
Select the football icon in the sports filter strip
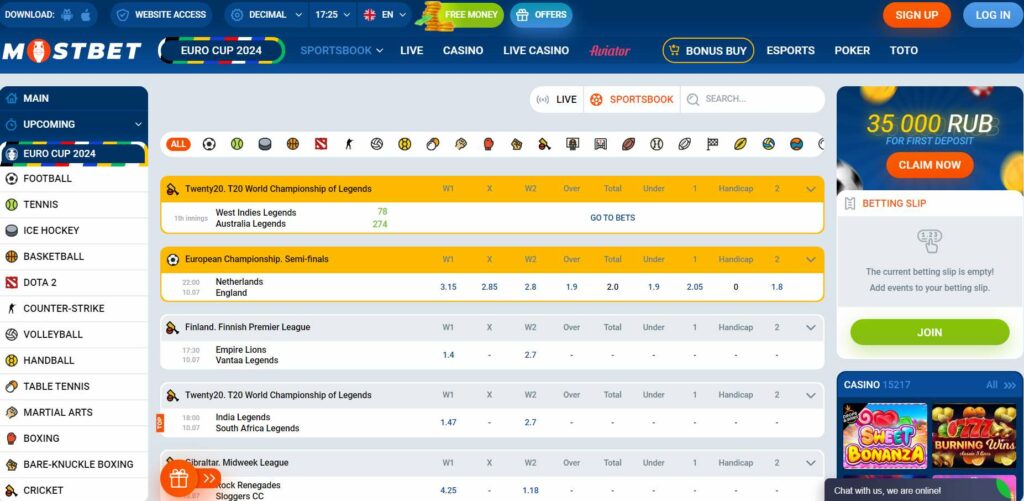209,144
